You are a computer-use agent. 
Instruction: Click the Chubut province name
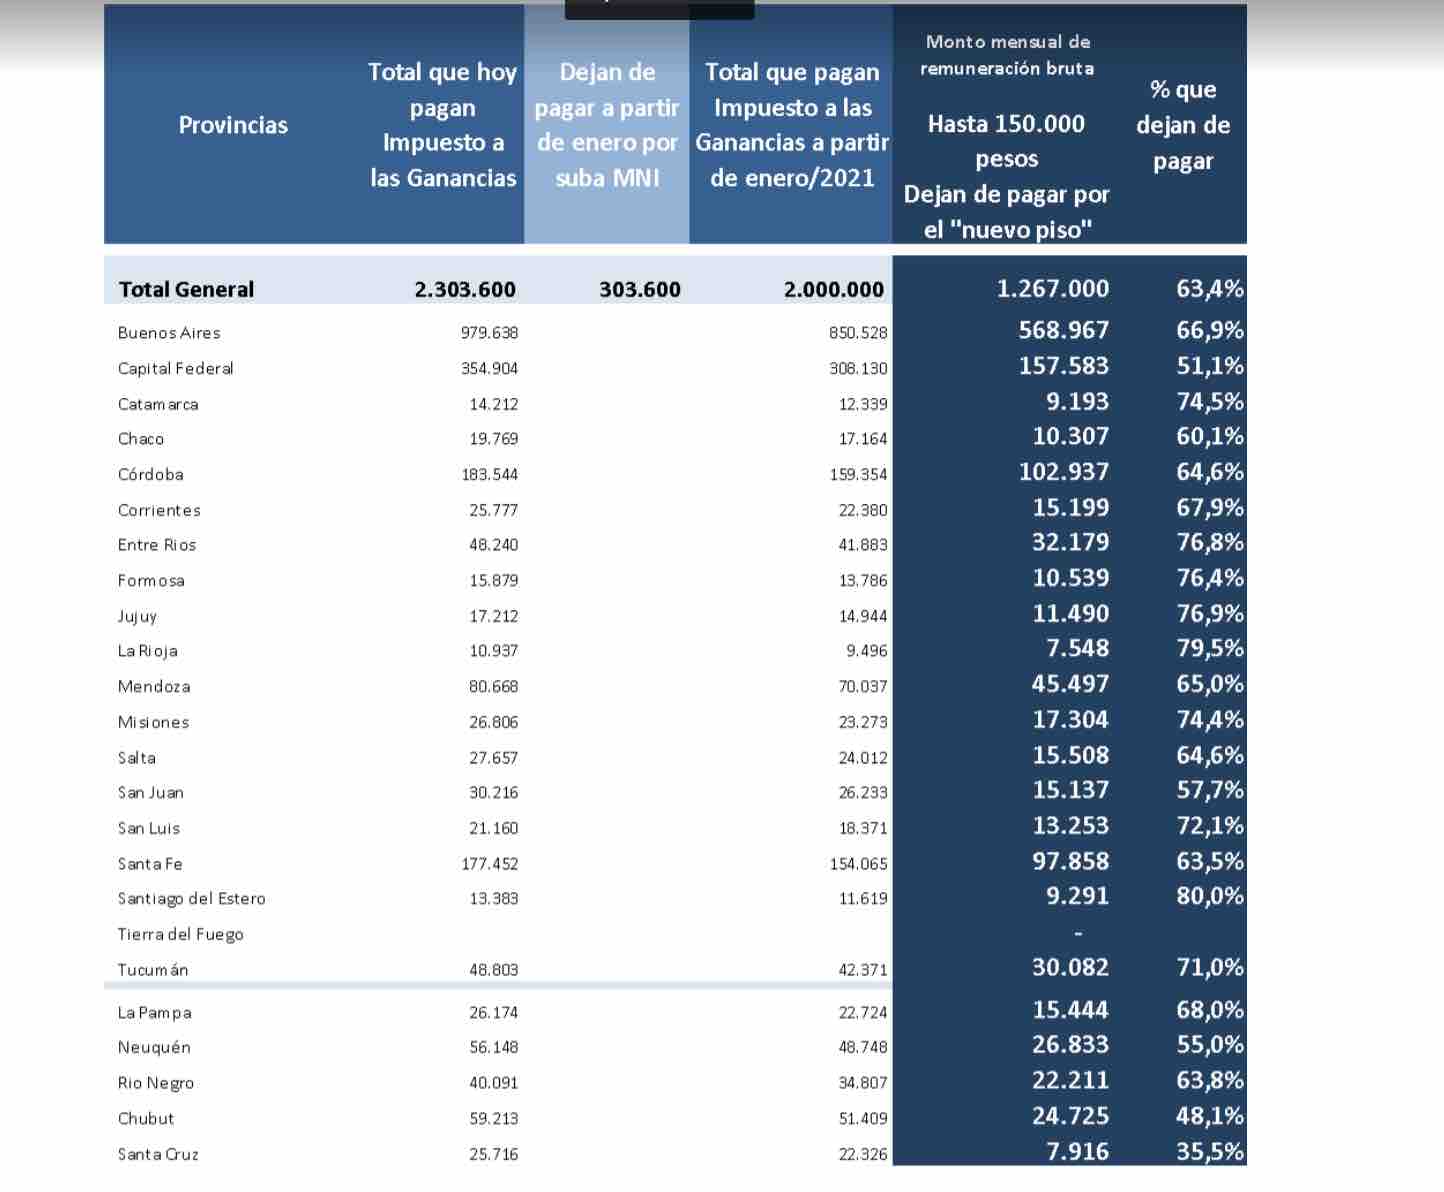pos(146,1119)
